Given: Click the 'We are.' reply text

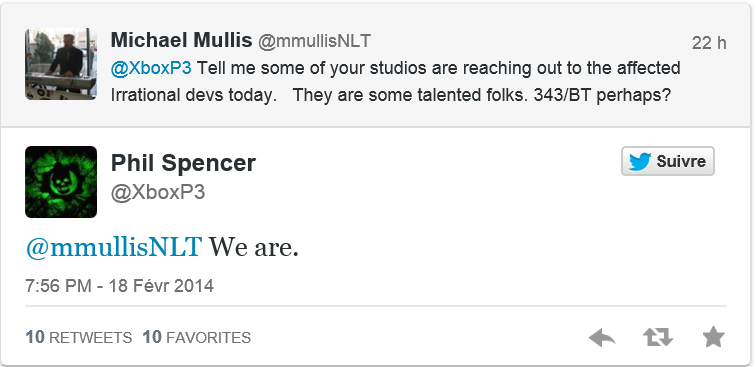Looking at the screenshot, I should click(x=254, y=246).
